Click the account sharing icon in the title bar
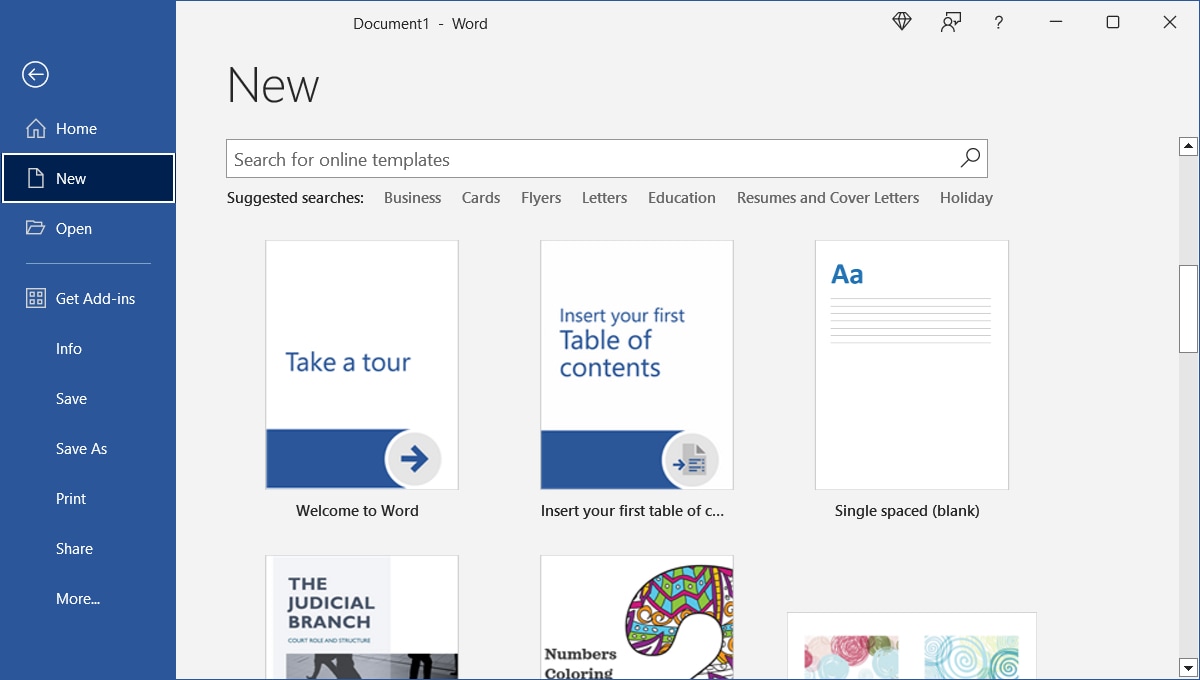Viewport: 1200px width, 680px height. click(x=950, y=21)
